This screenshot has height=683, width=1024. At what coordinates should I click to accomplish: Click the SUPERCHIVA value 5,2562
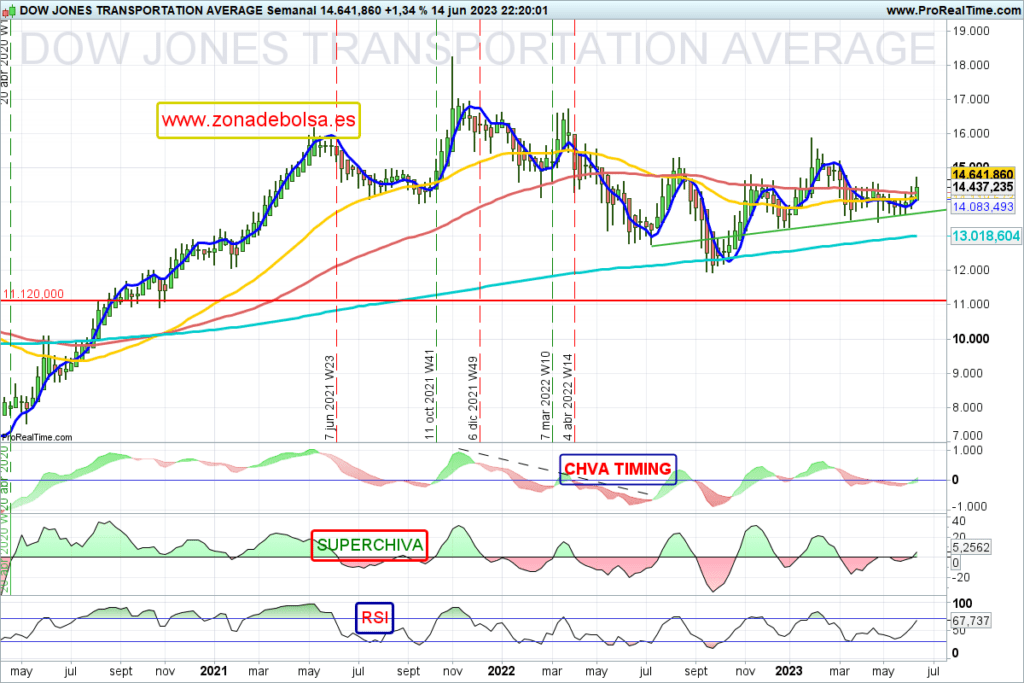(971, 548)
